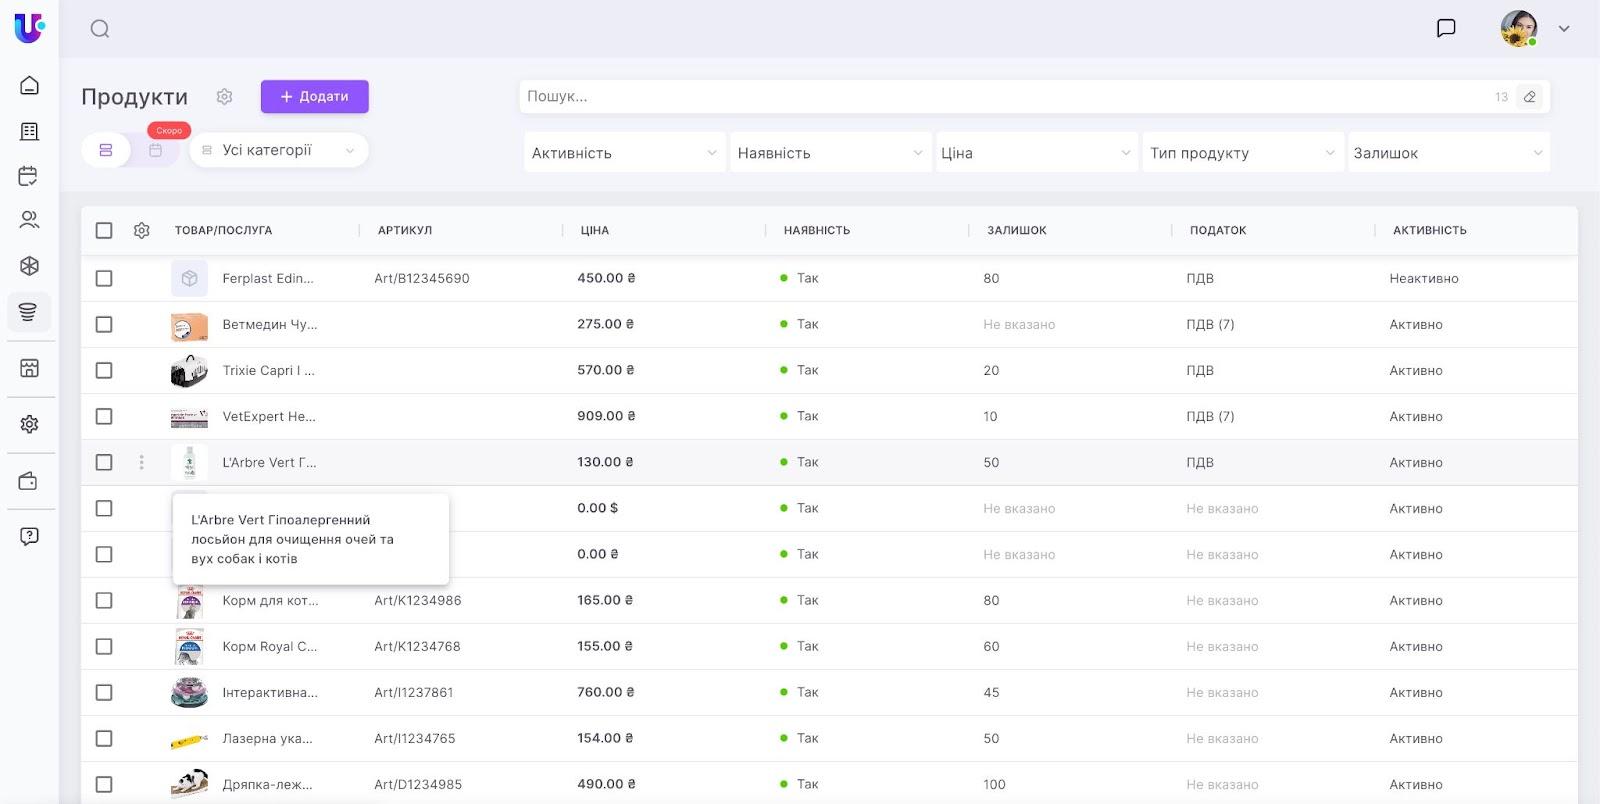Expand the Активність filter dropdown
Viewport: 1600px width, 804px height.
(624, 153)
